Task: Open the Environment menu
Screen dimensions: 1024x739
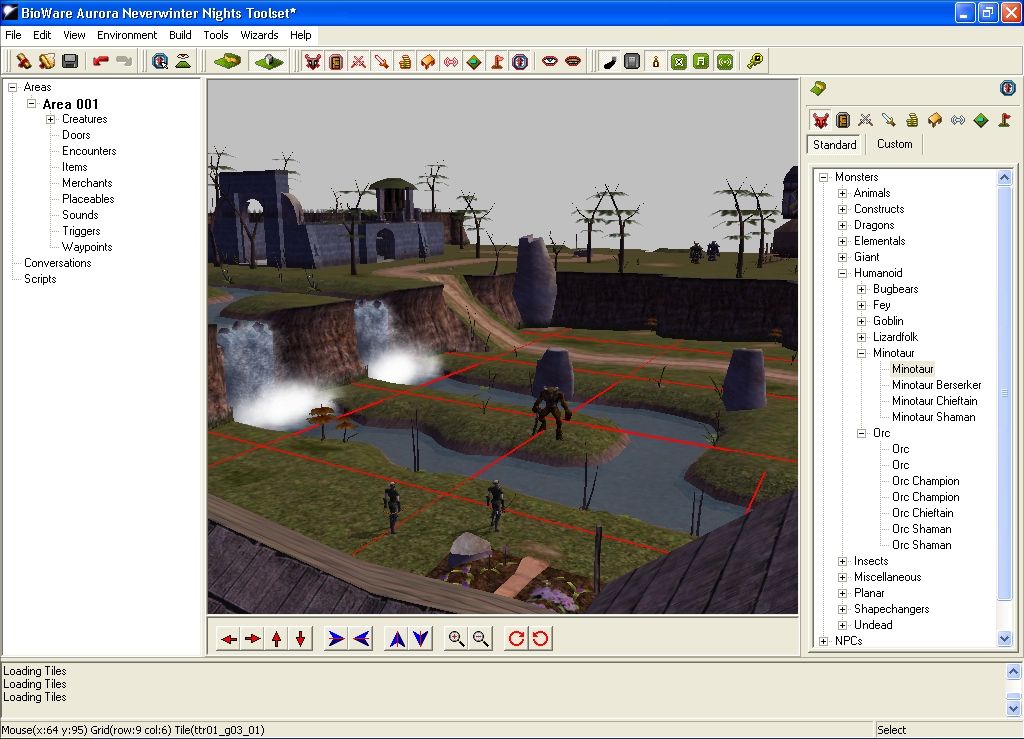Action: pyautogui.click(x=127, y=35)
